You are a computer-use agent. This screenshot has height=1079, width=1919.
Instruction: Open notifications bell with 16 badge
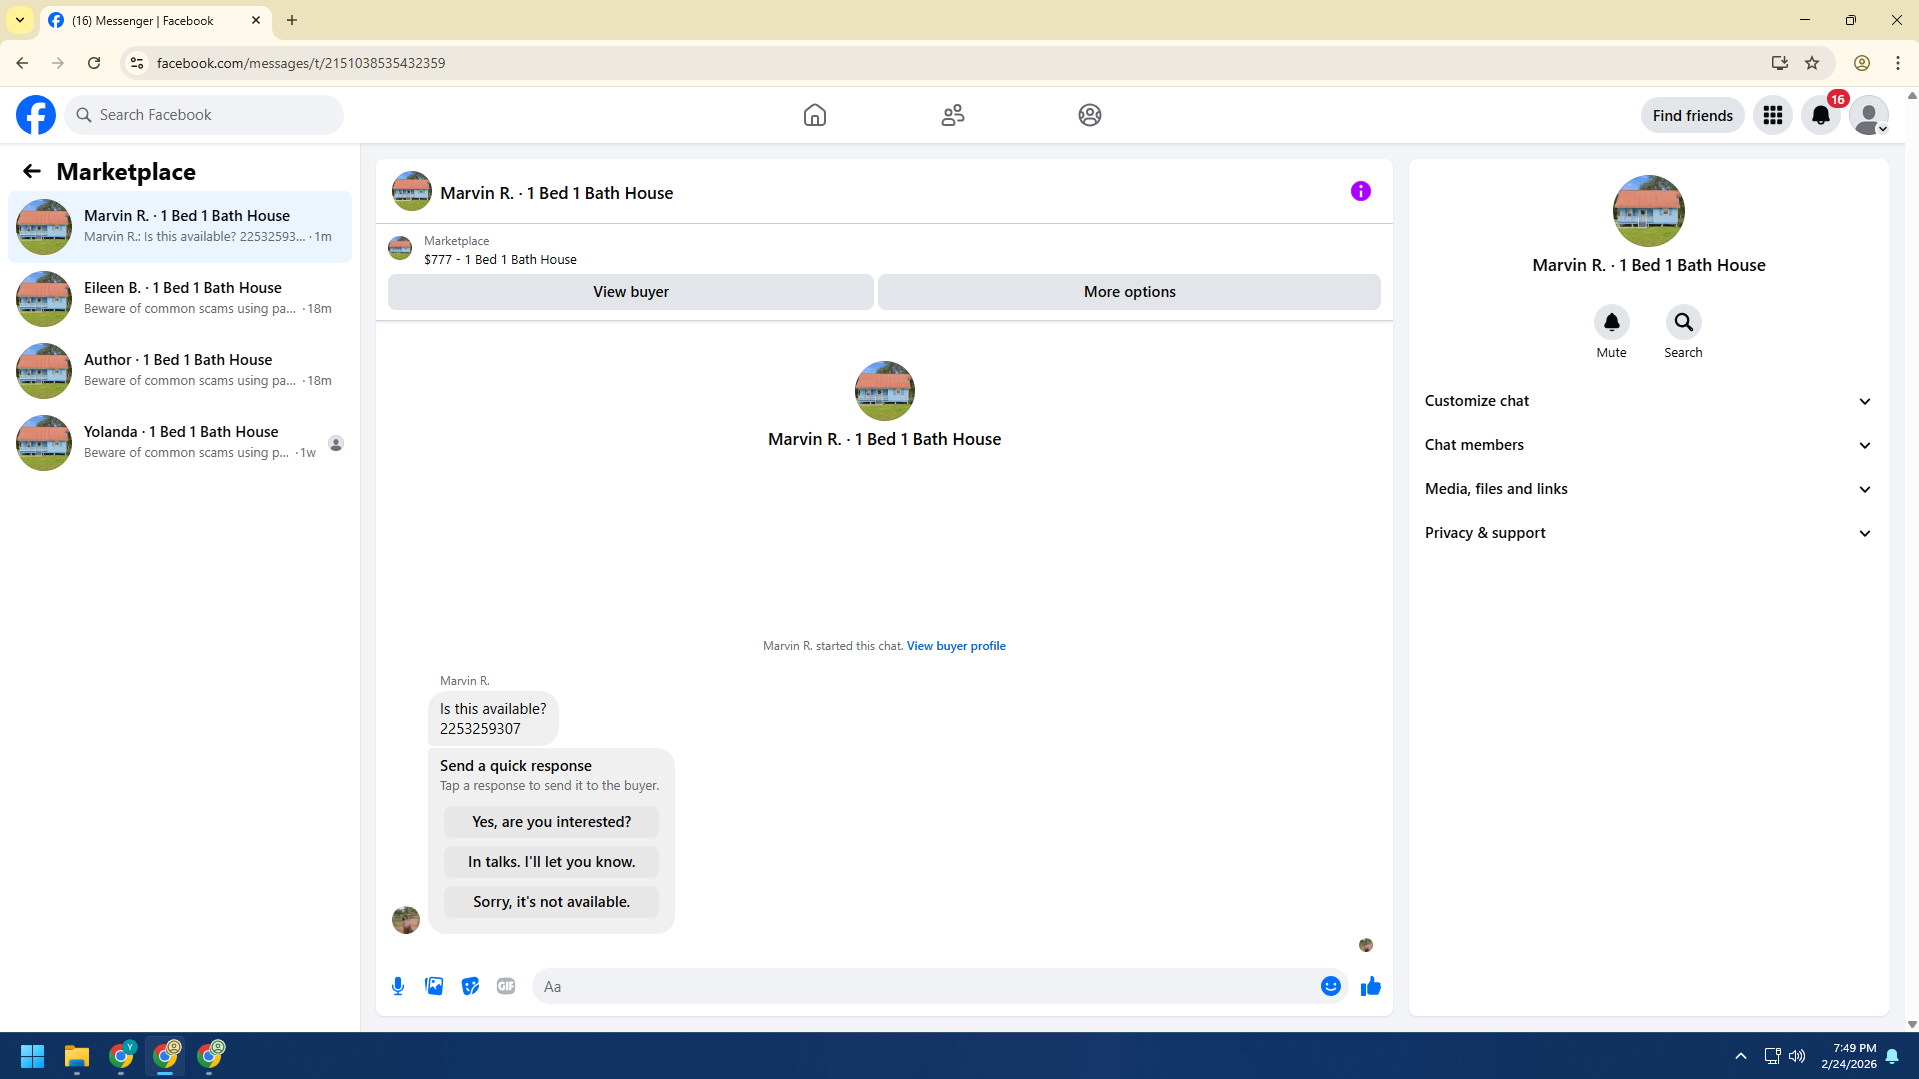1821,115
